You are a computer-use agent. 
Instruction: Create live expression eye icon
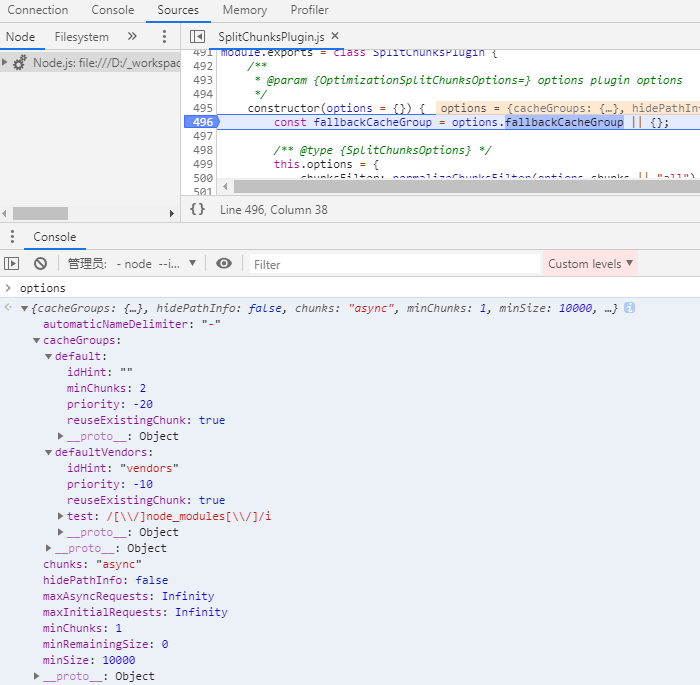[x=224, y=264]
